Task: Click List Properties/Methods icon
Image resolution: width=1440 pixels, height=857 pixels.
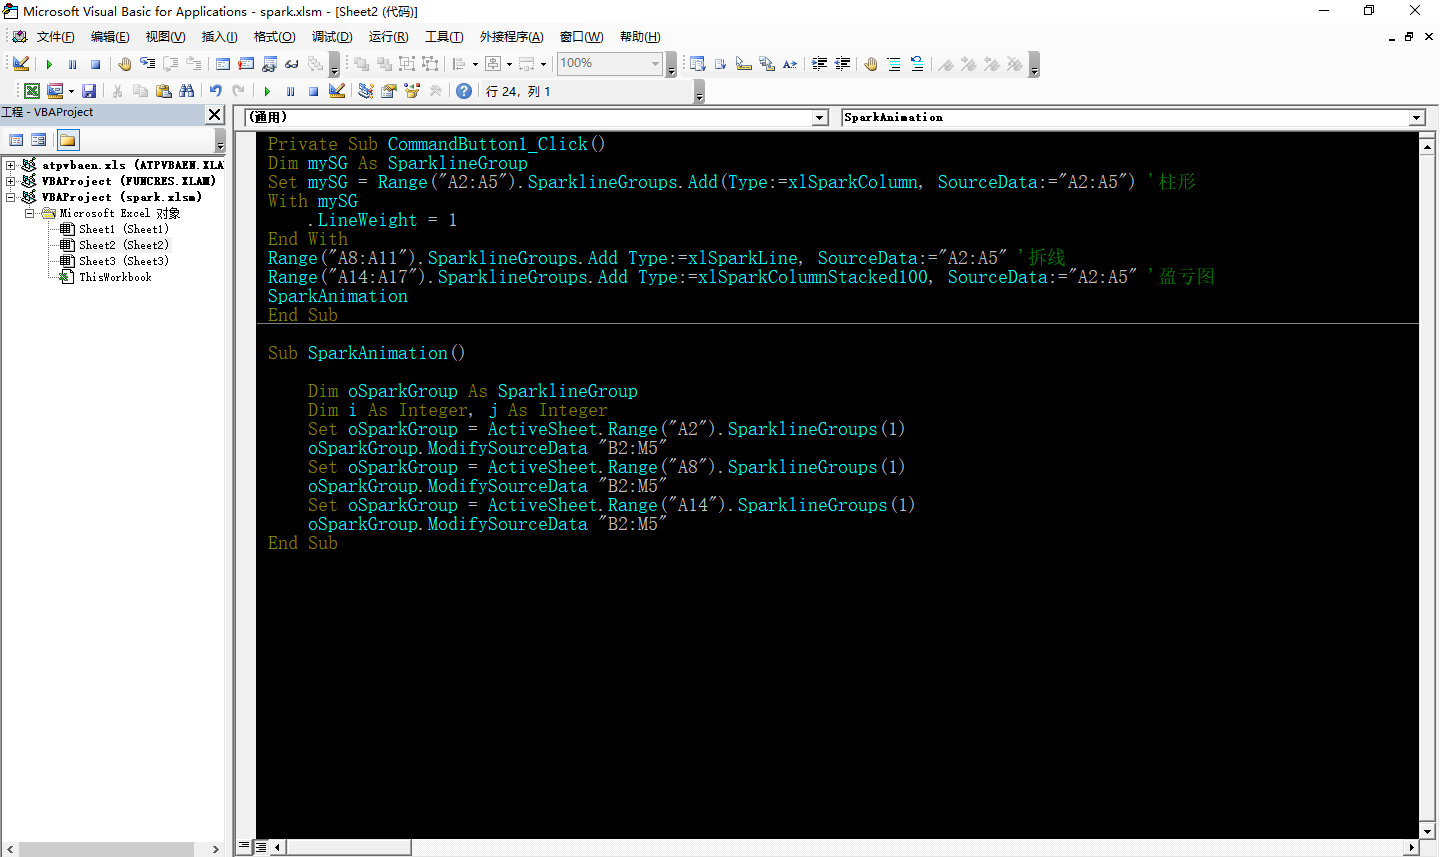Action: click(697, 63)
